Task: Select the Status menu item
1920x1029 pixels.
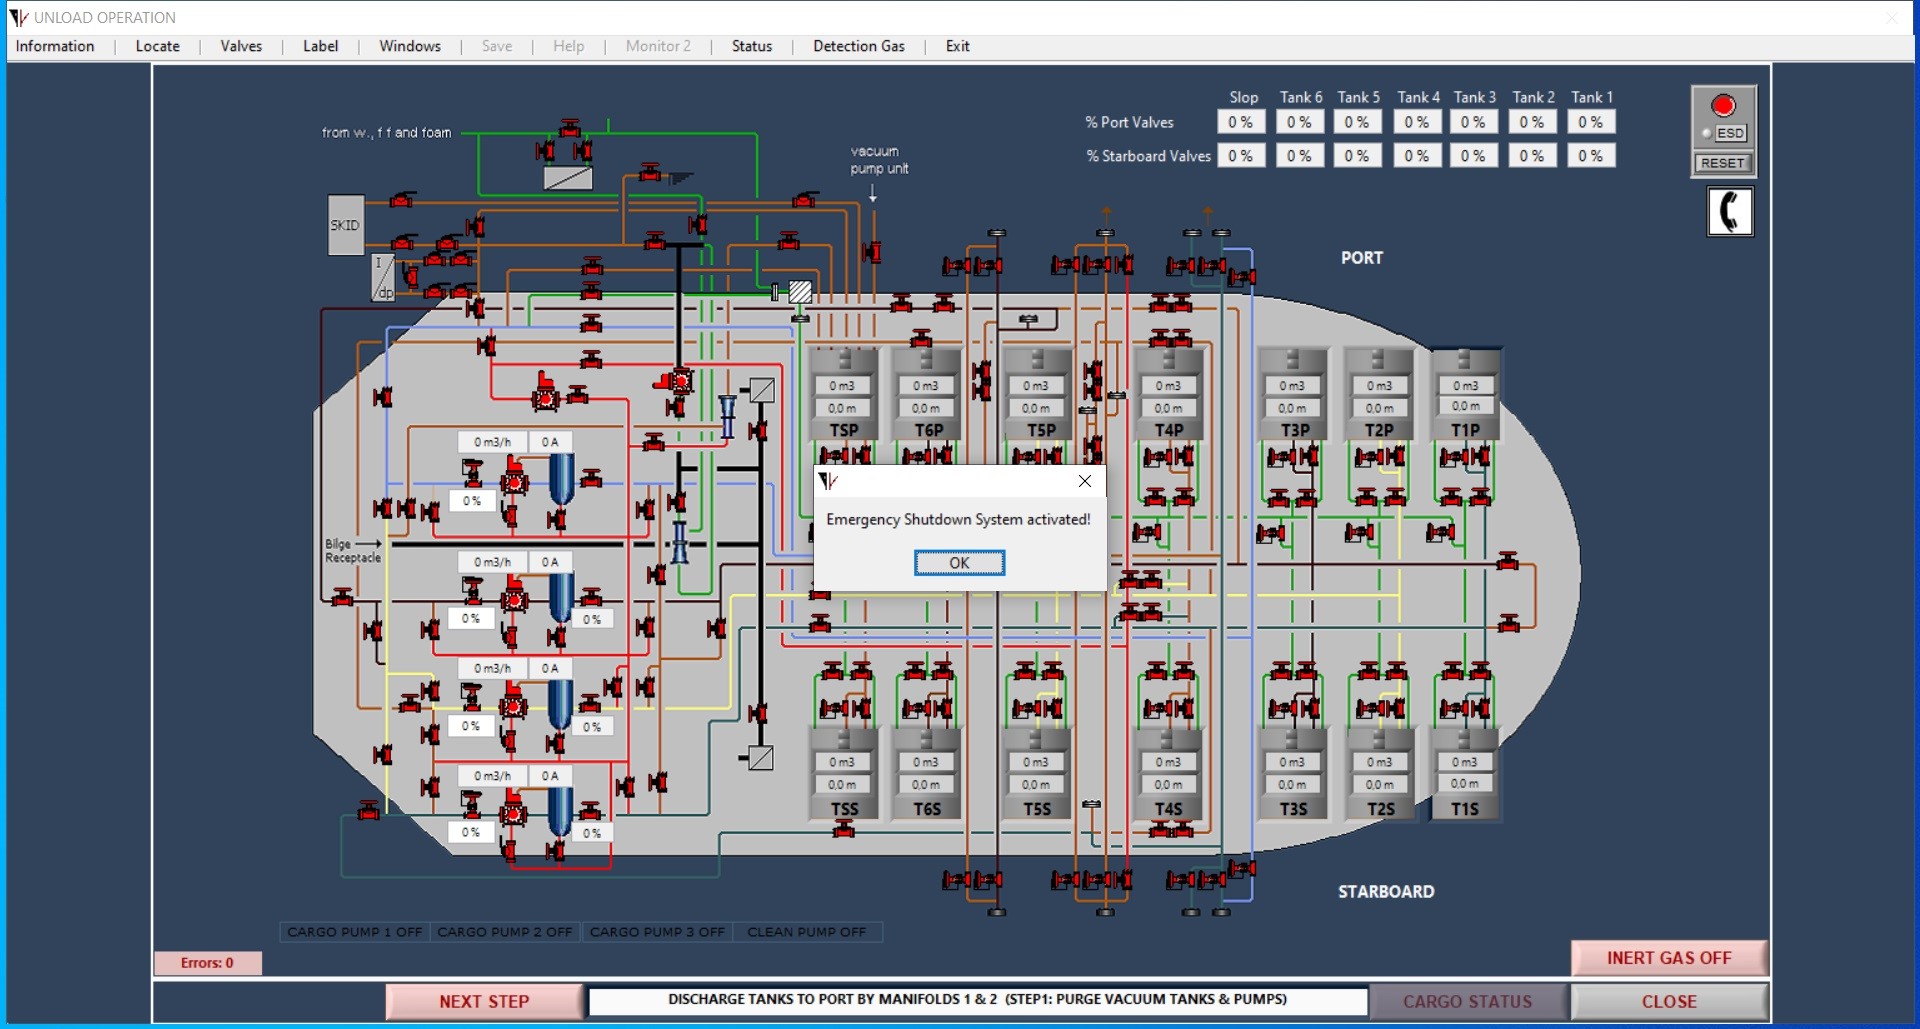Action: point(751,46)
